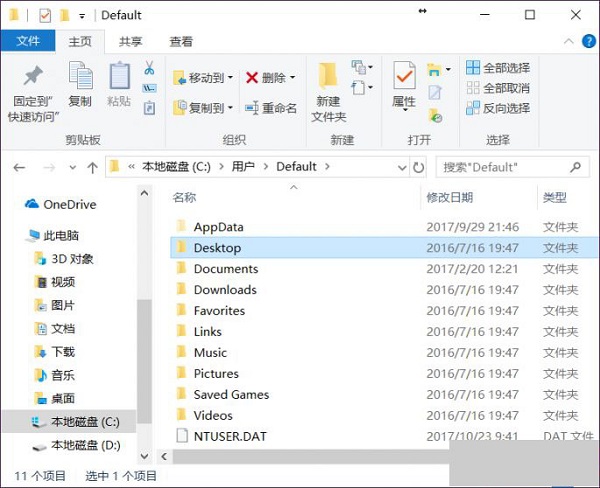
Task: Expand the Delete dropdown arrow
Action: click(x=293, y=77)
